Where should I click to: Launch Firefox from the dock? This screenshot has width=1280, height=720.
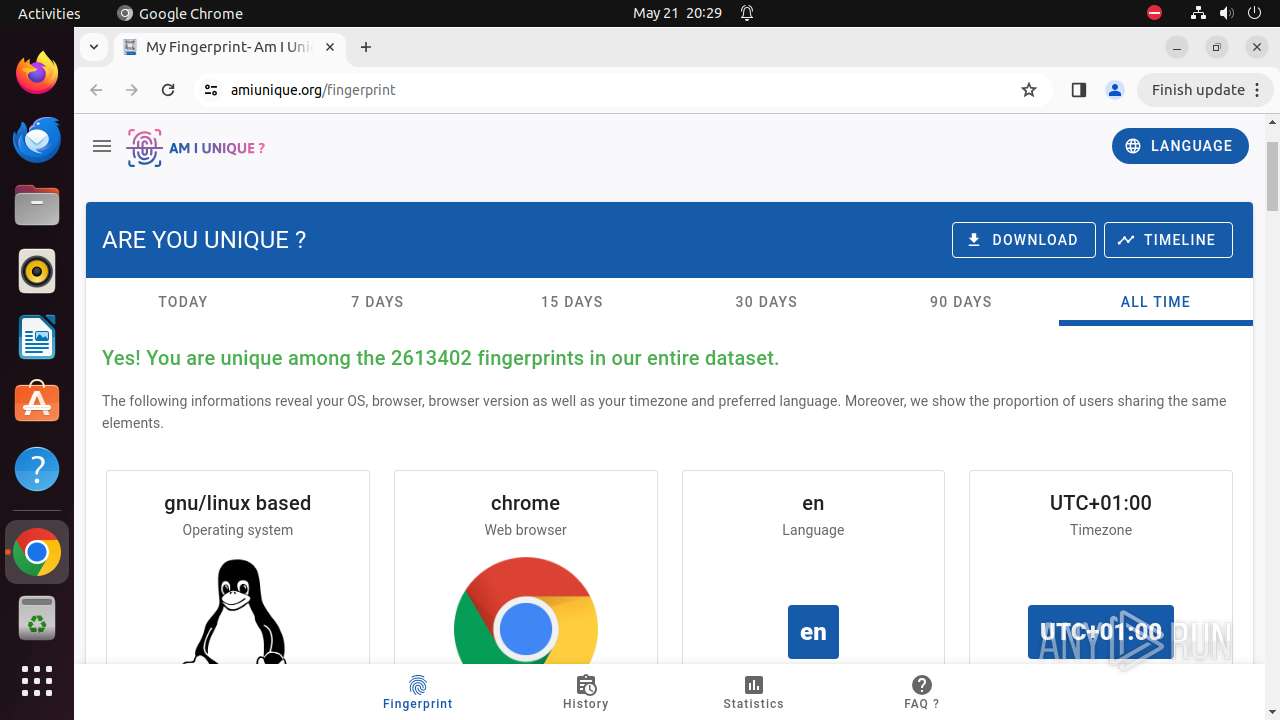(x=37, y=73)
